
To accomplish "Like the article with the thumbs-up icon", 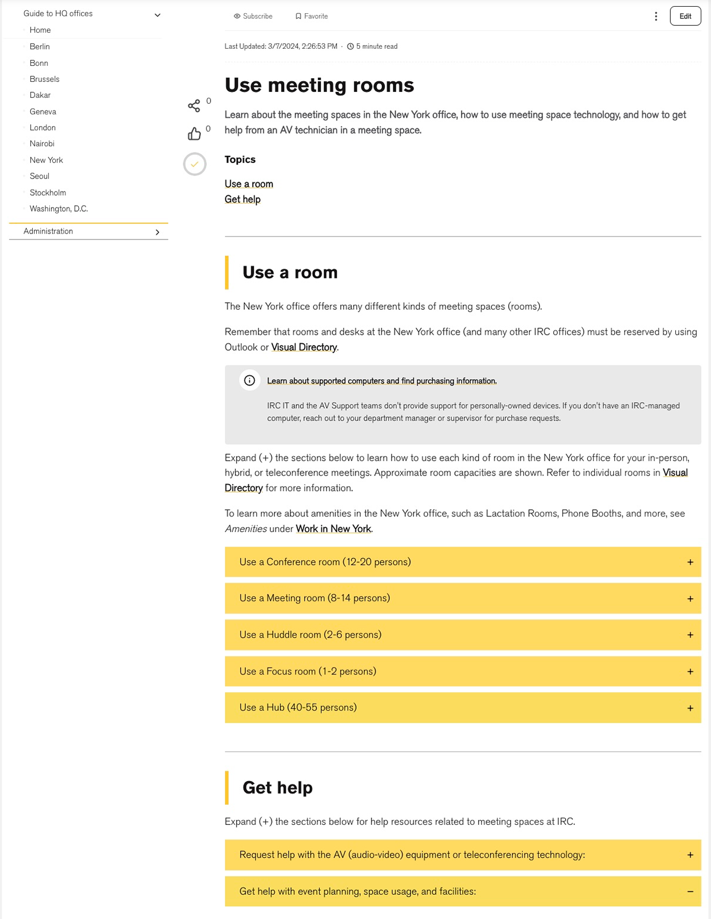I will 194,132.
